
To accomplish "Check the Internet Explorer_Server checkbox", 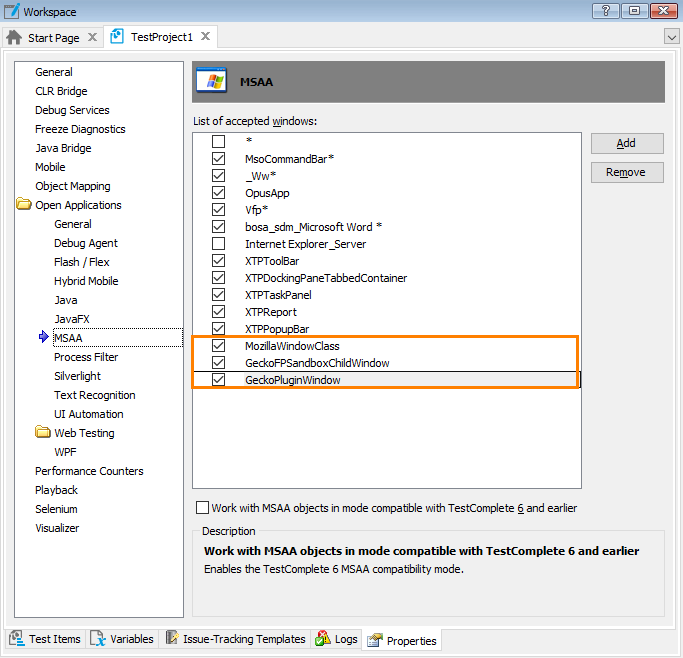I will click(219, 243).
